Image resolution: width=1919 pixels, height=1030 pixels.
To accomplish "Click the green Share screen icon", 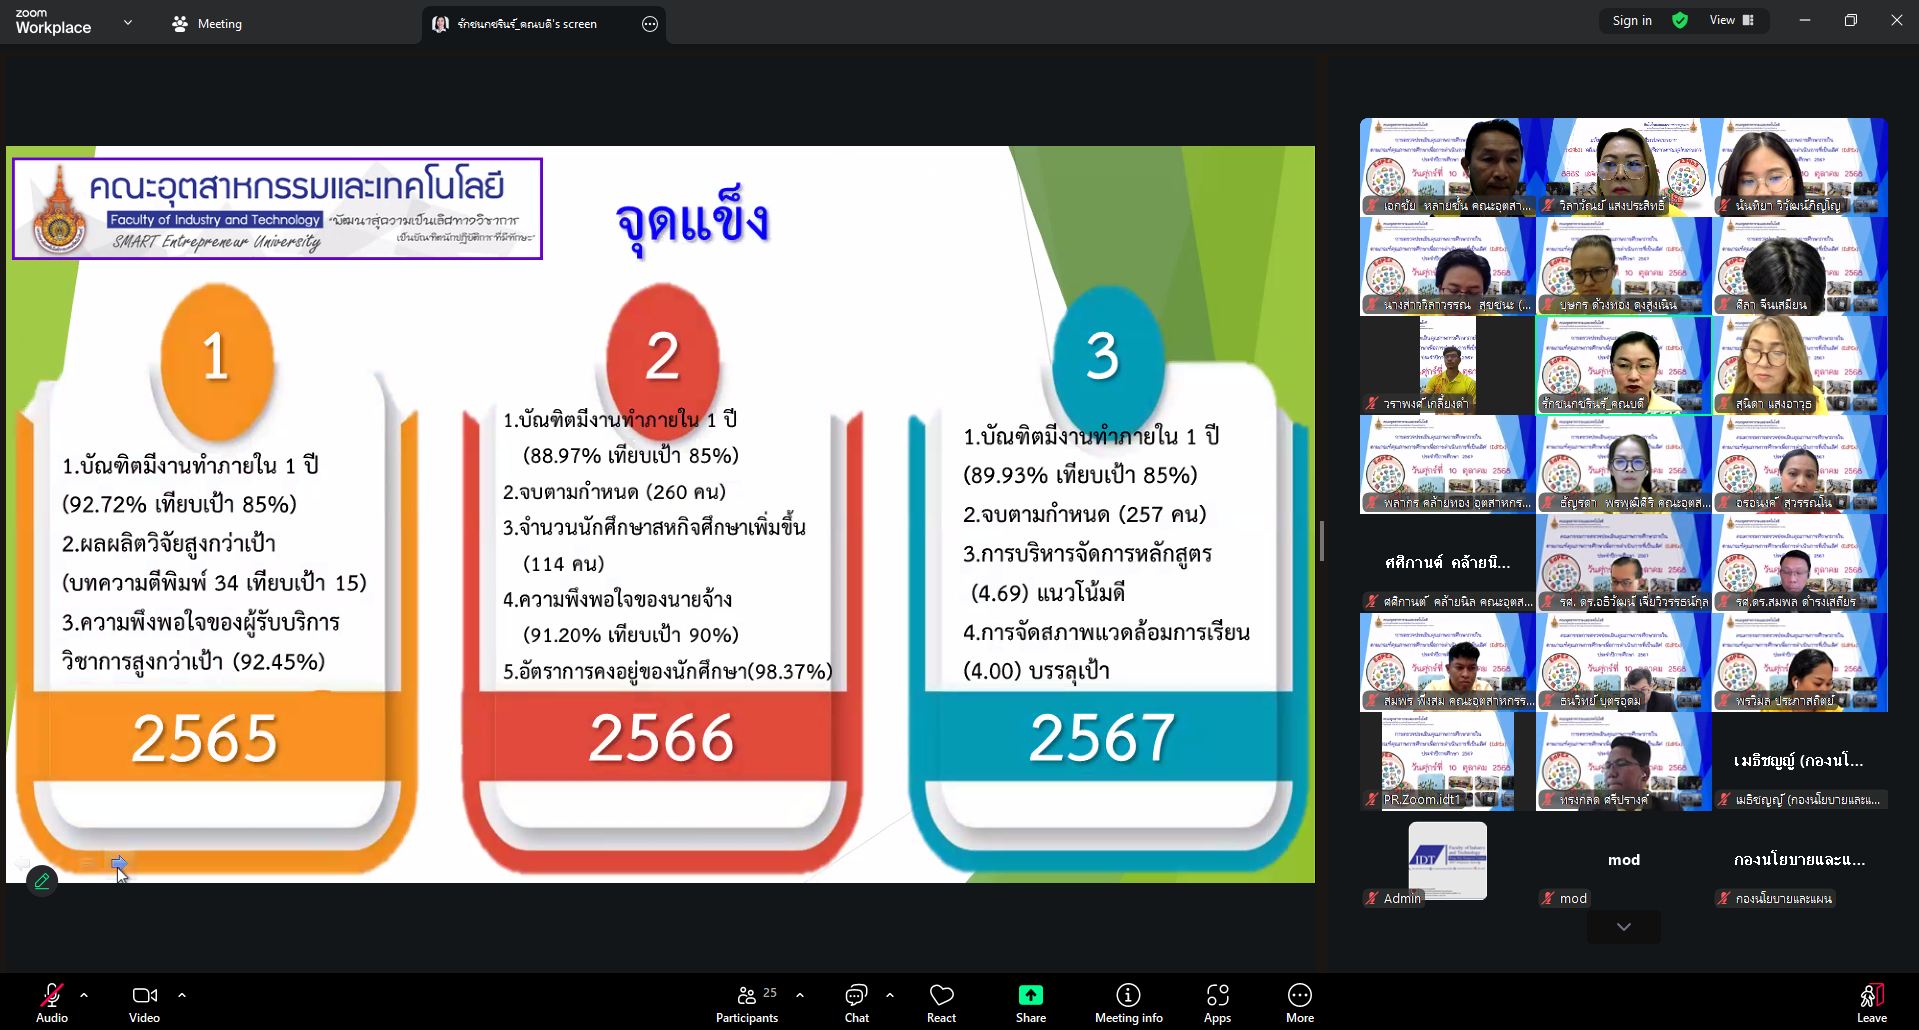I will 1030,1002.
